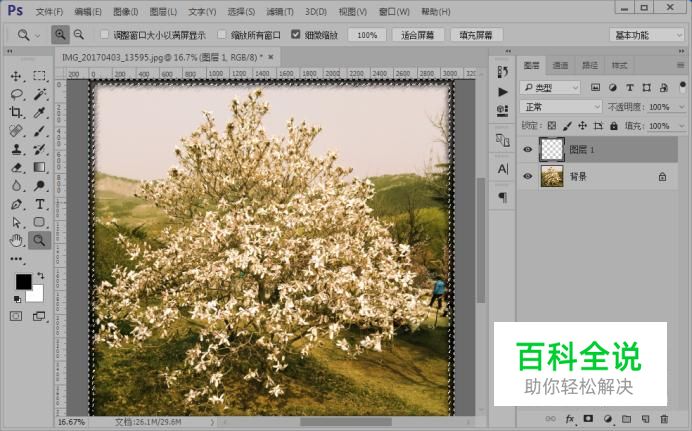
Task: Open the opacity 100% dropdown
Action: 681,107
